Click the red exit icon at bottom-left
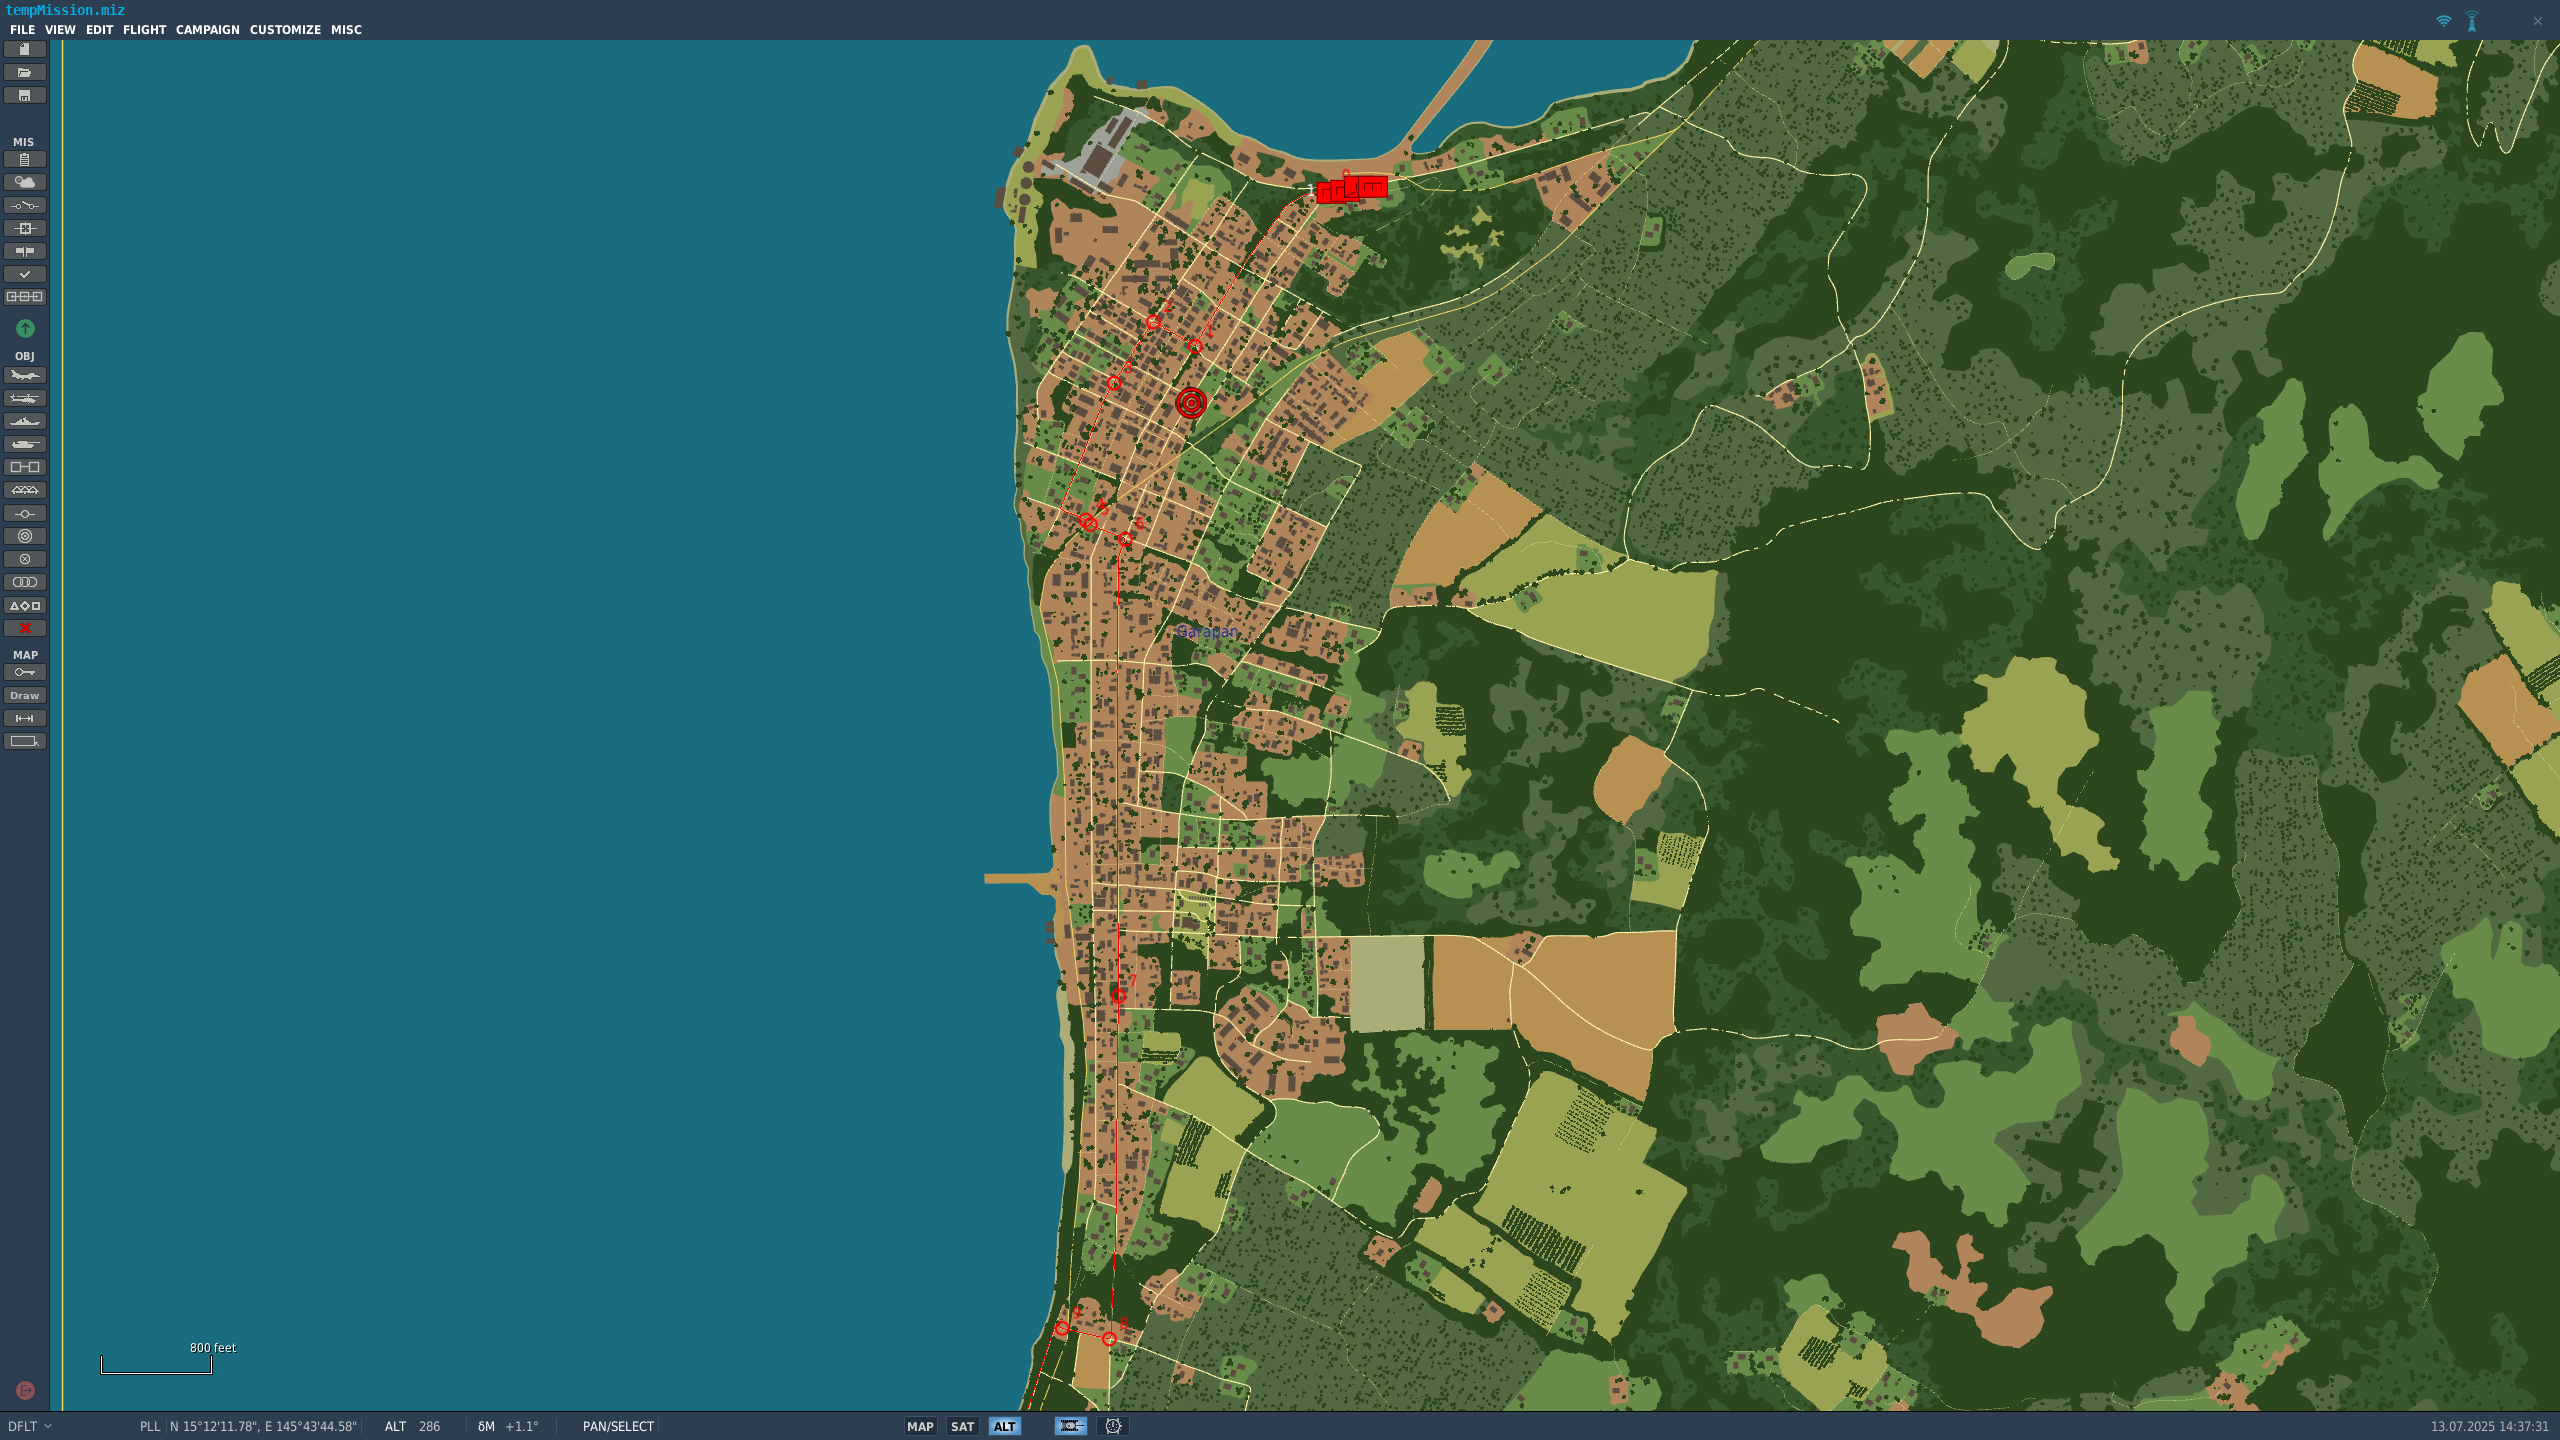This screenshot has height=1440, width=2560. pos(26,1390)
